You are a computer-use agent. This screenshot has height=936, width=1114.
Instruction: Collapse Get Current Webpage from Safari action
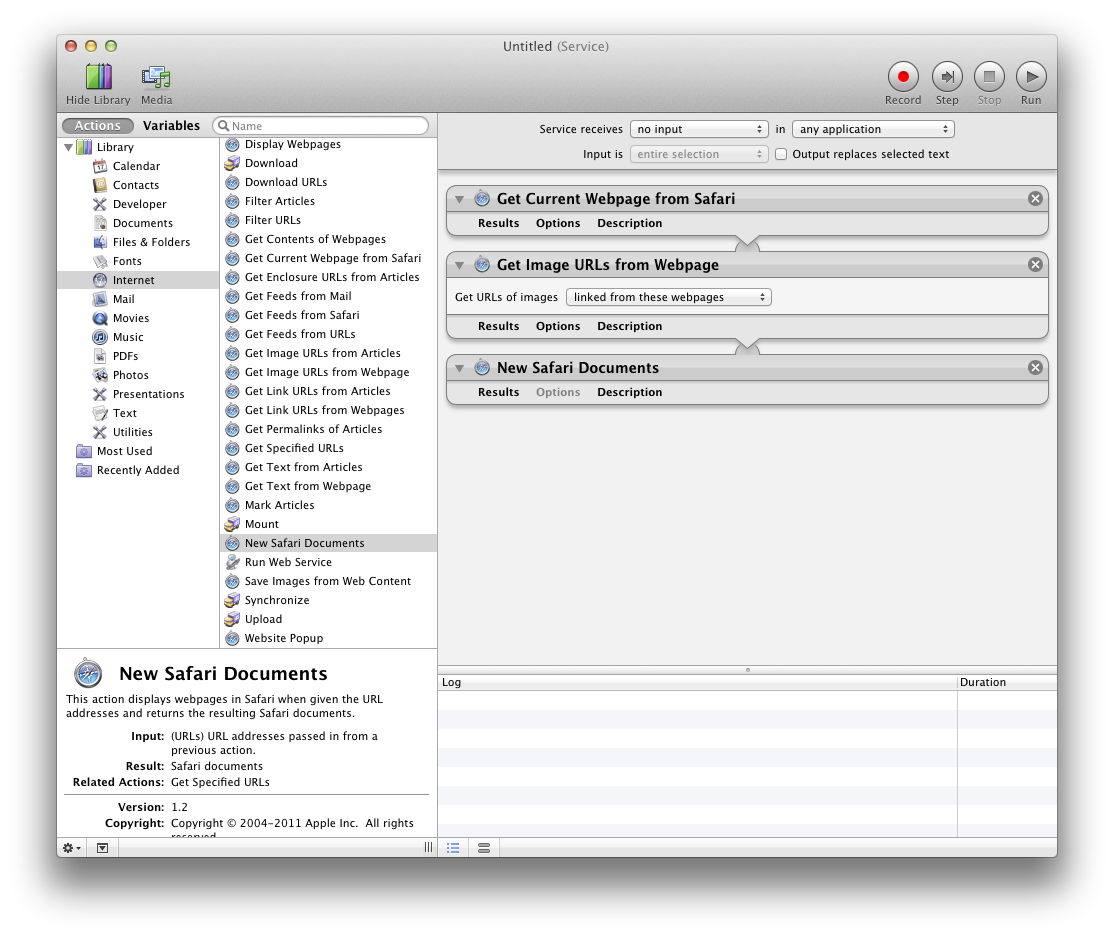click(460, 200)
